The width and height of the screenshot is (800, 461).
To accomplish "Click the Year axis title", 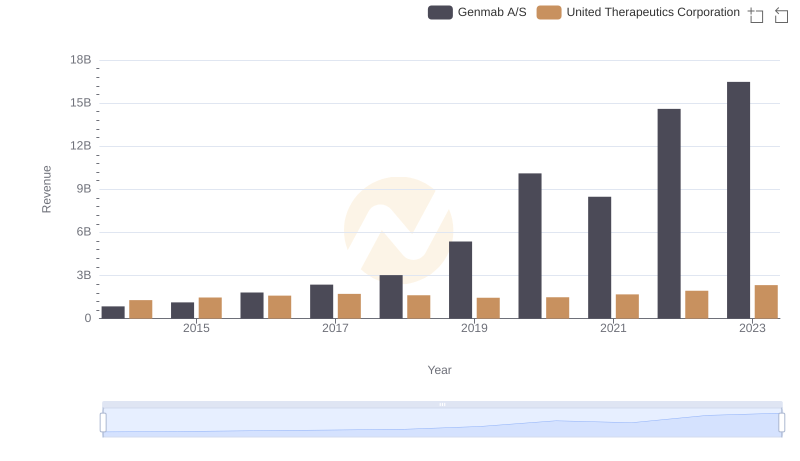I will [439, 370].
